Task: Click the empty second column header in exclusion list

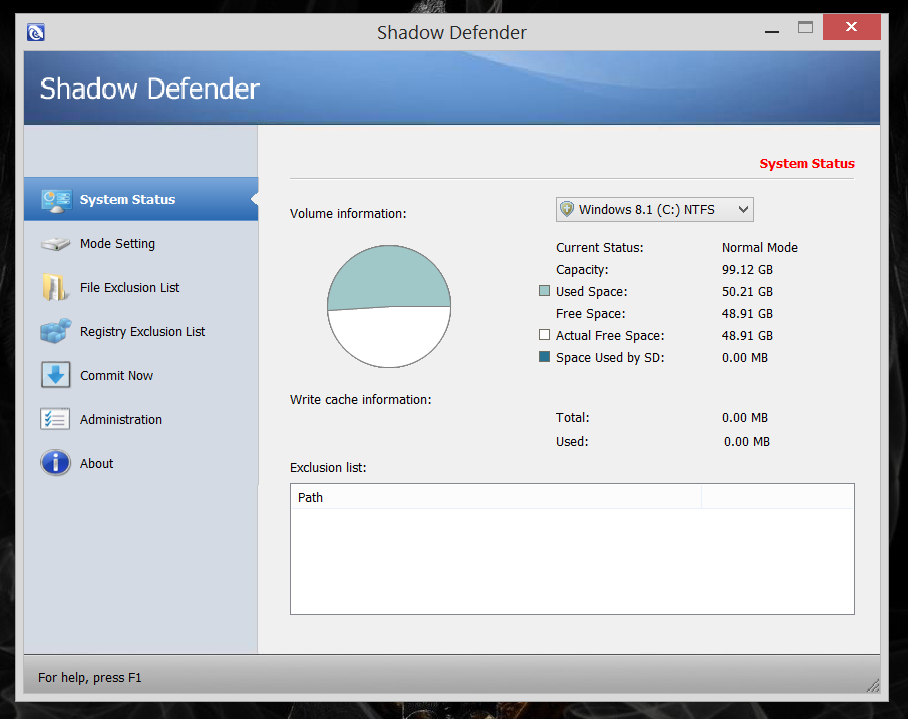Action: (x=777, y=497)
